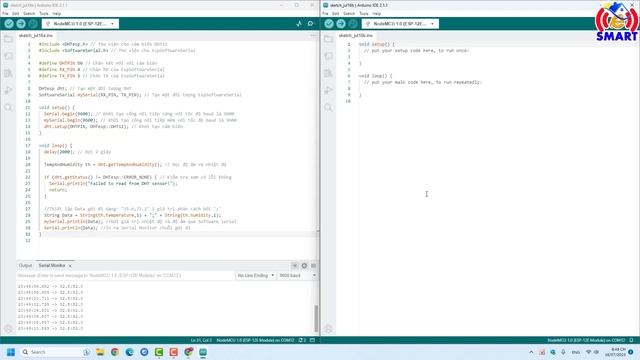Open Search icon in right window sidebar
The image size is (640, 360).
tap(328, 107)
